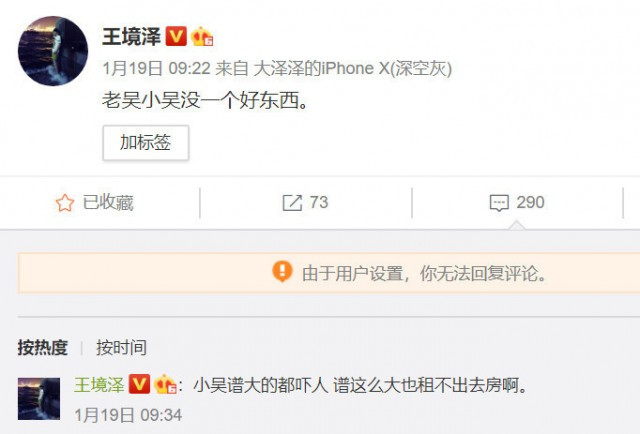Screen dimensions: 640x434
Task: Click the 大泽泽的iPhone X source link
Action: (353, 68)
